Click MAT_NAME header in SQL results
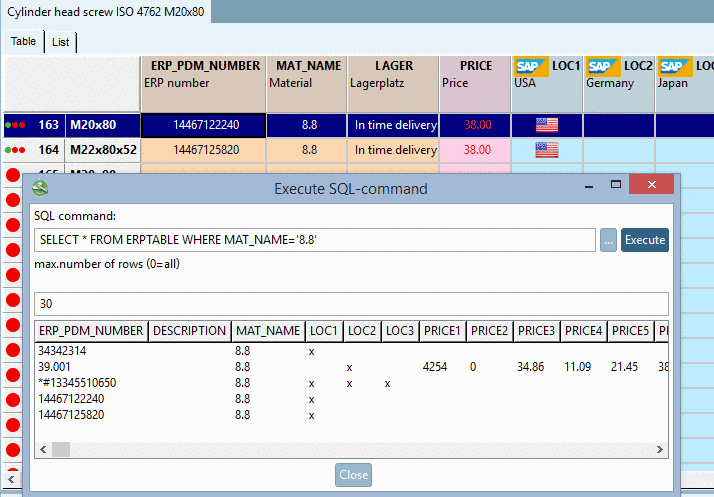The image size is (714, 497). [x=268, y=331]
